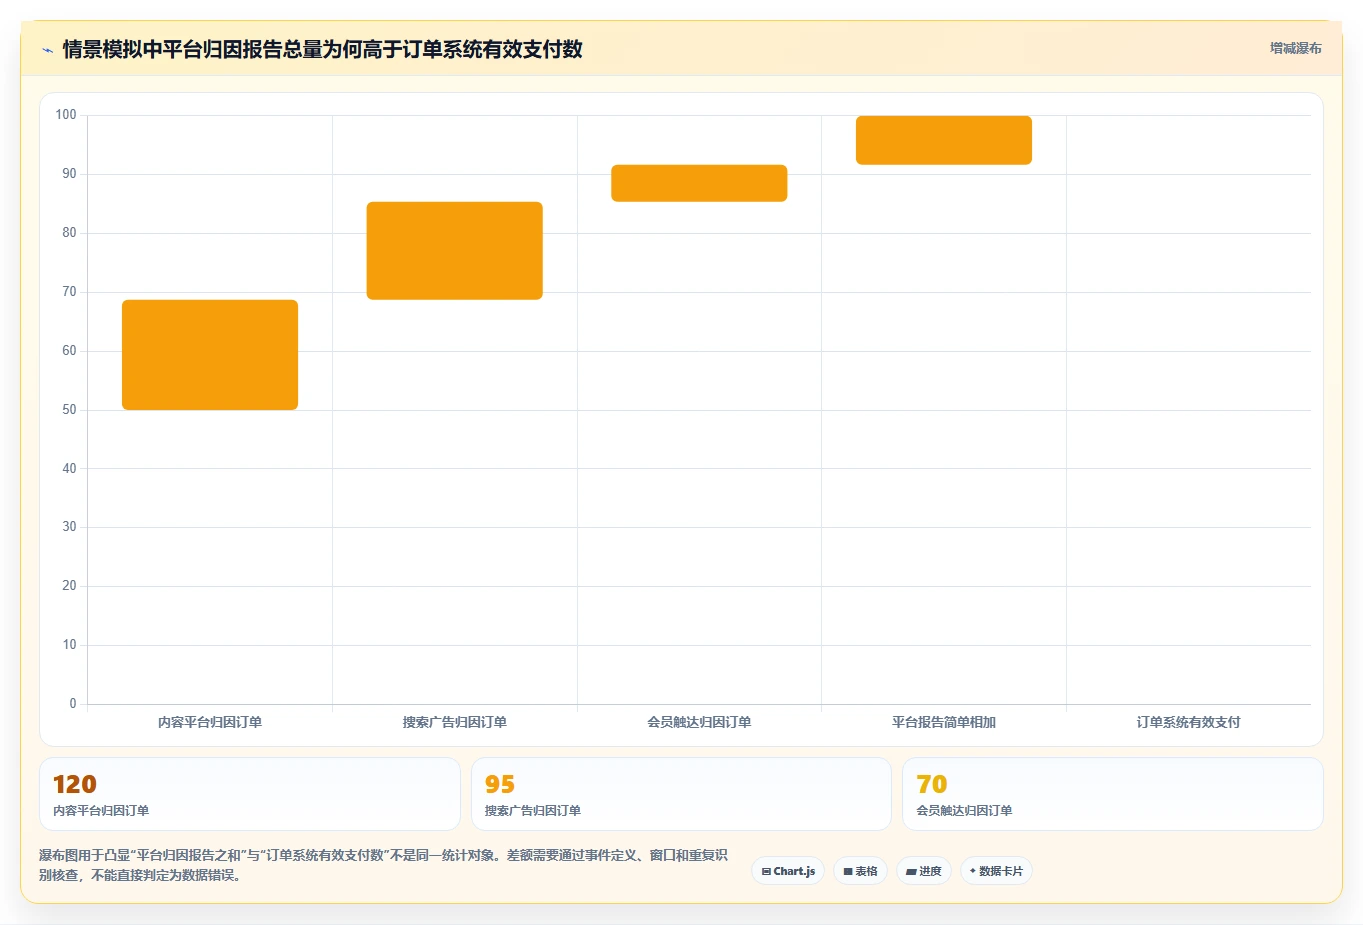The width and height of the screenshot is (1363, 925).
Task: Click the 增减瀑布 badge in the header
Action: 1295,48
